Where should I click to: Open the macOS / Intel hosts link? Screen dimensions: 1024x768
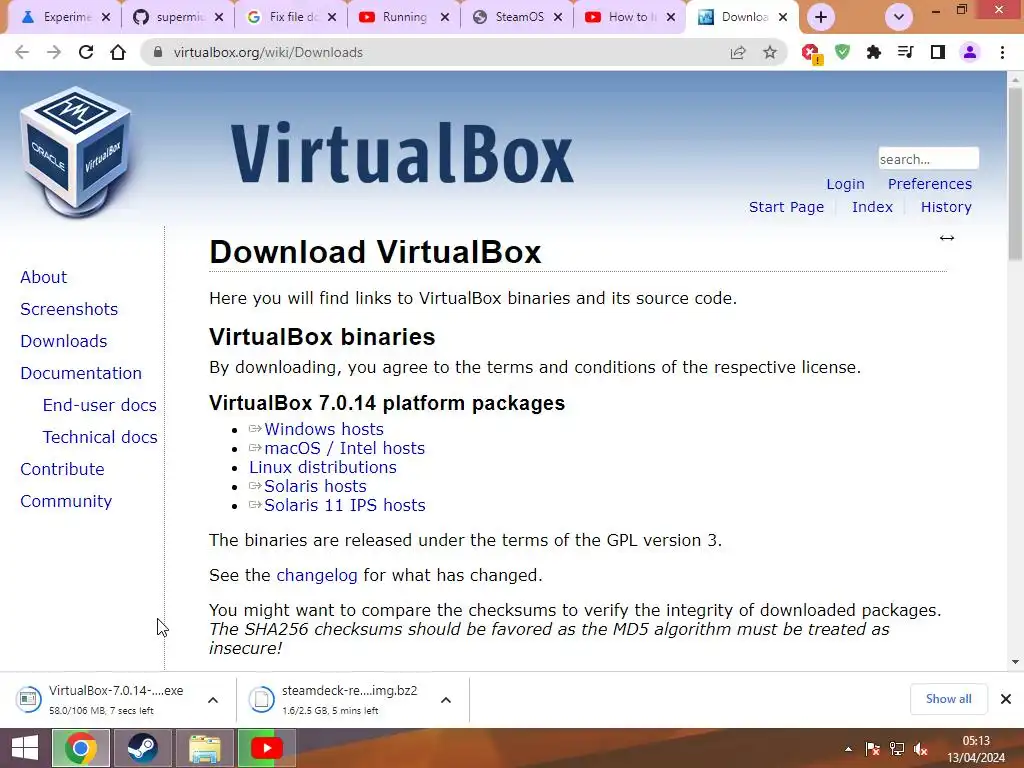344,448
